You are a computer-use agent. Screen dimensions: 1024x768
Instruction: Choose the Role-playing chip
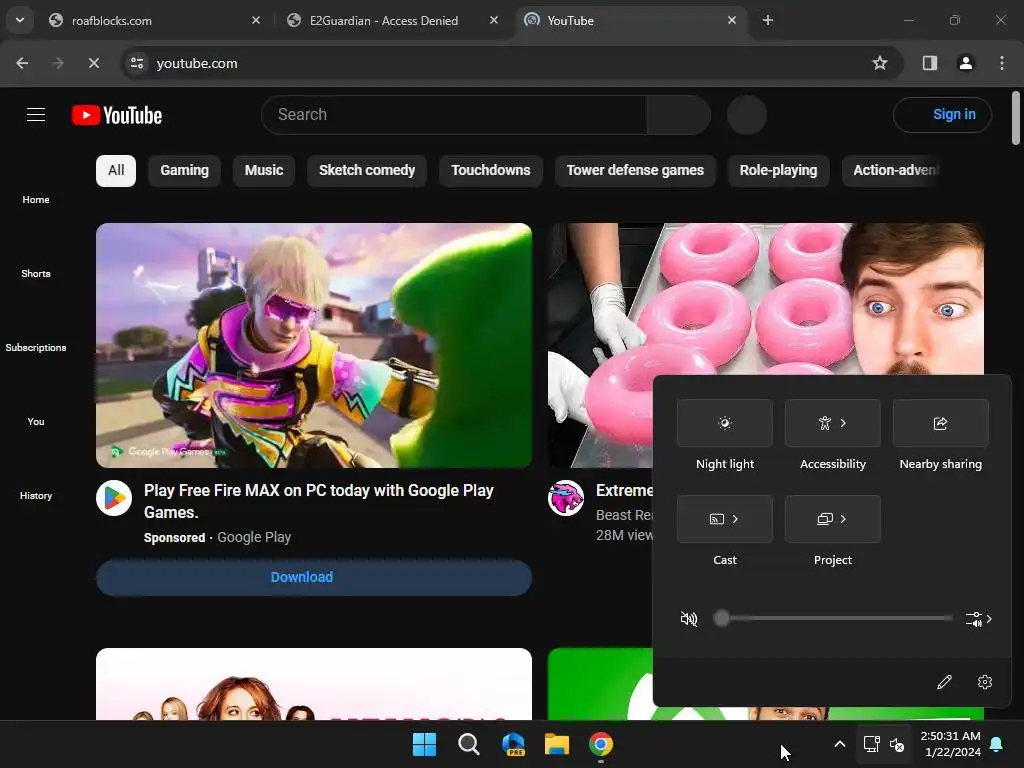(778, 170)
